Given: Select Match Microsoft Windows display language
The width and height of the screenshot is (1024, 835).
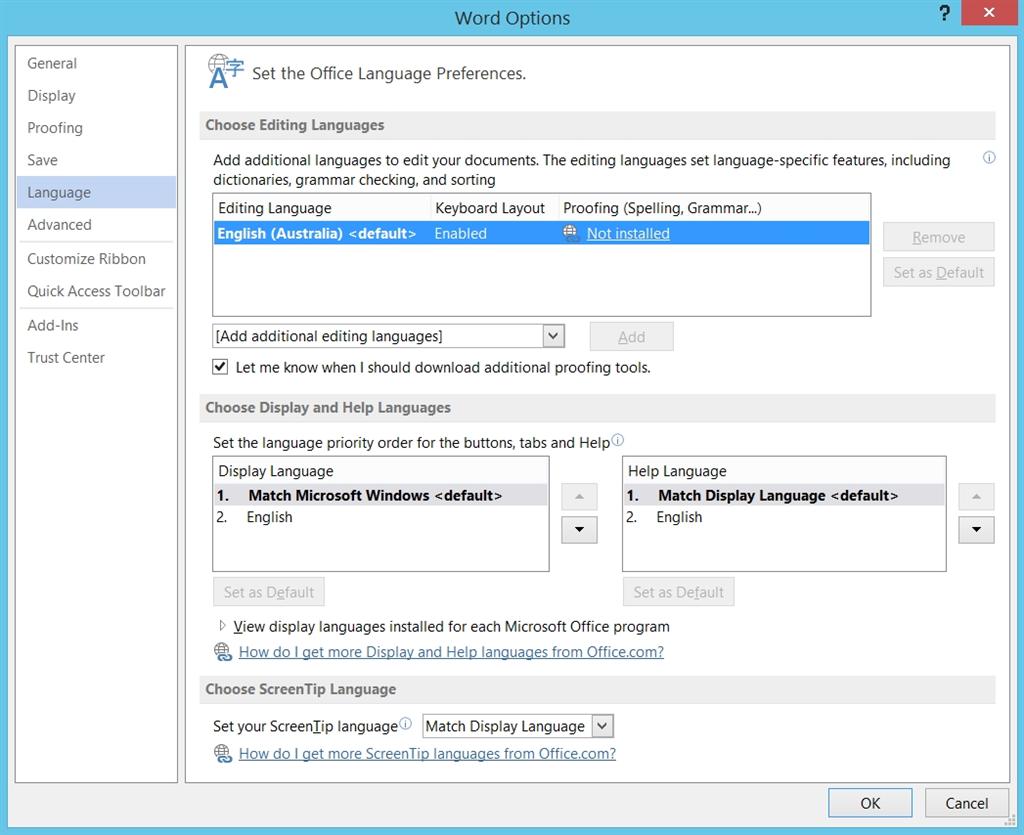Looking at the screenshot, I should [380, 496].
